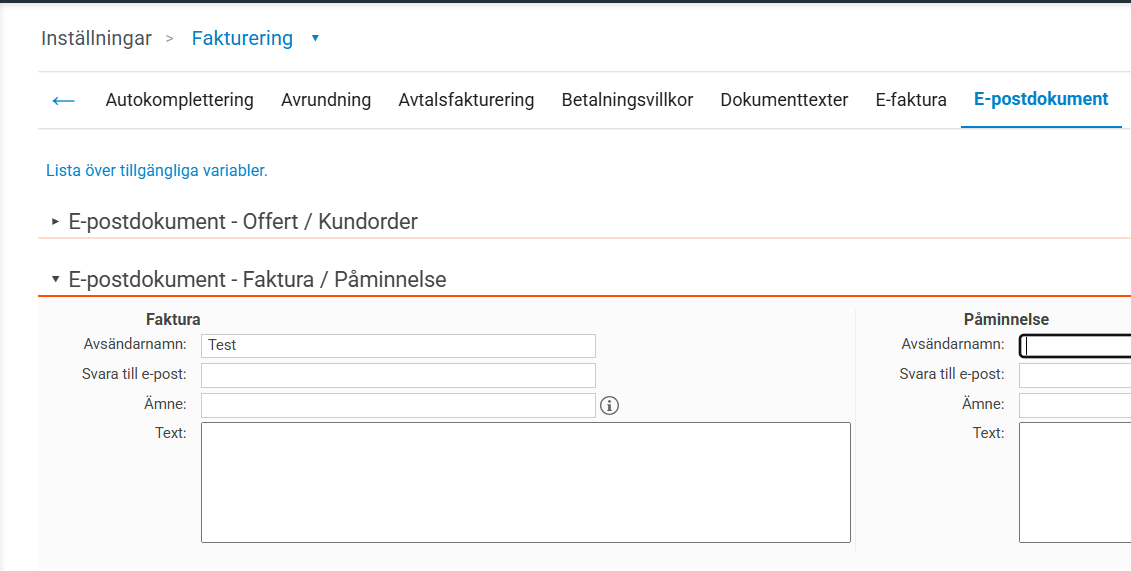Click the info icon beside Faktura Ämne
The image size is (1131, 571).
610,405
